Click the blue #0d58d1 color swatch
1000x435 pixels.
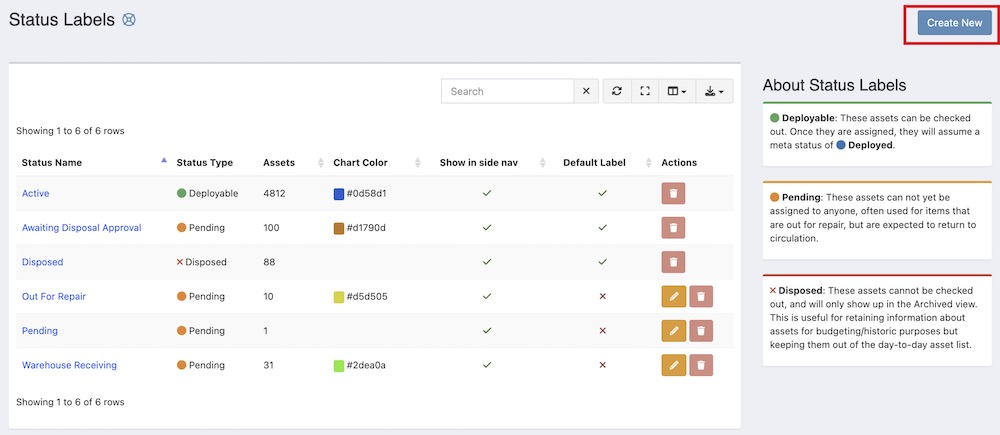click(x=338, y=194)
